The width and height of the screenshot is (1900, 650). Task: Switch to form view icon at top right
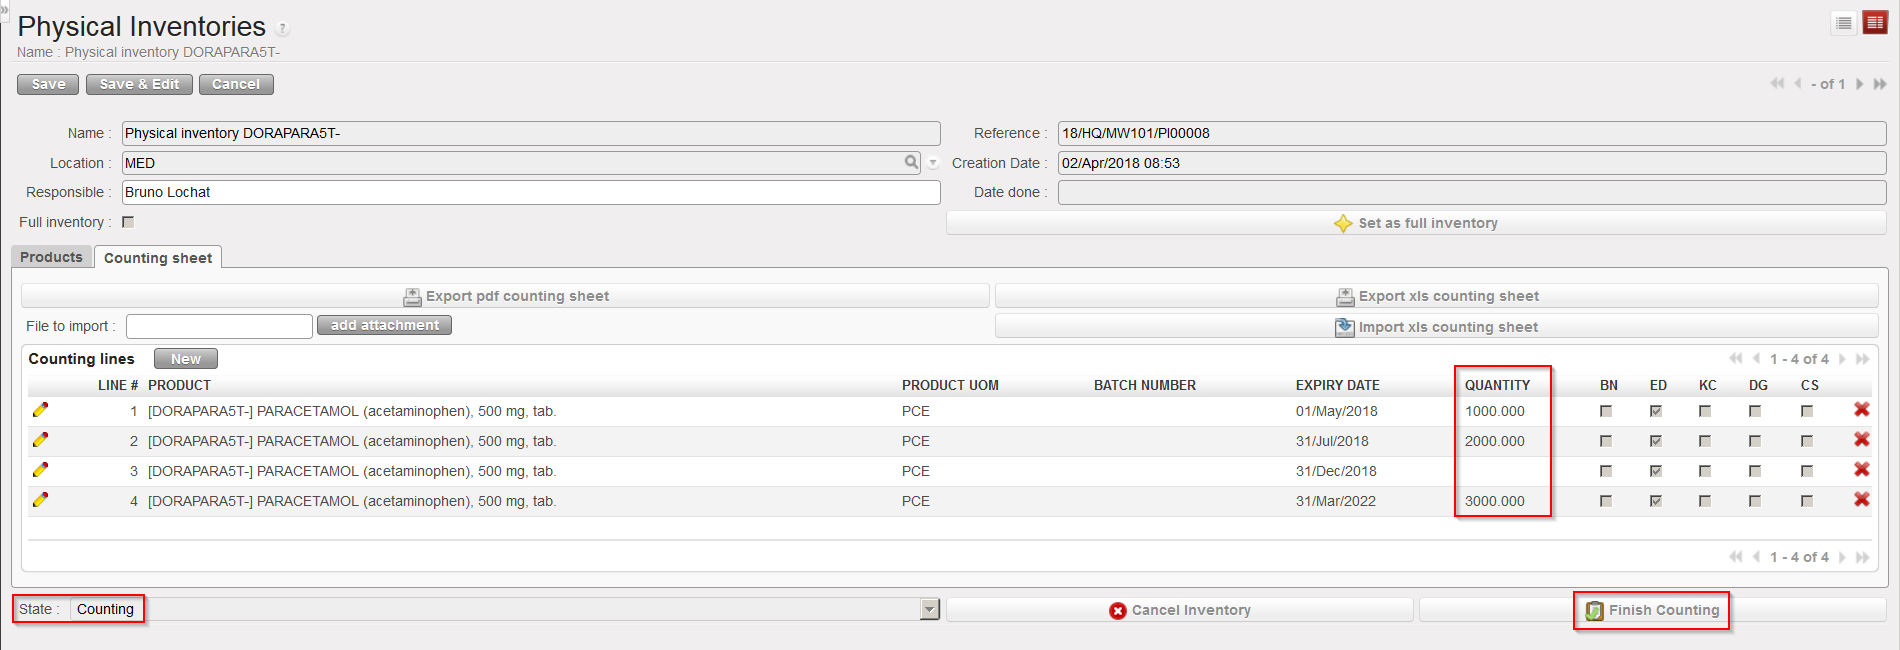(x=1875, y=23)
